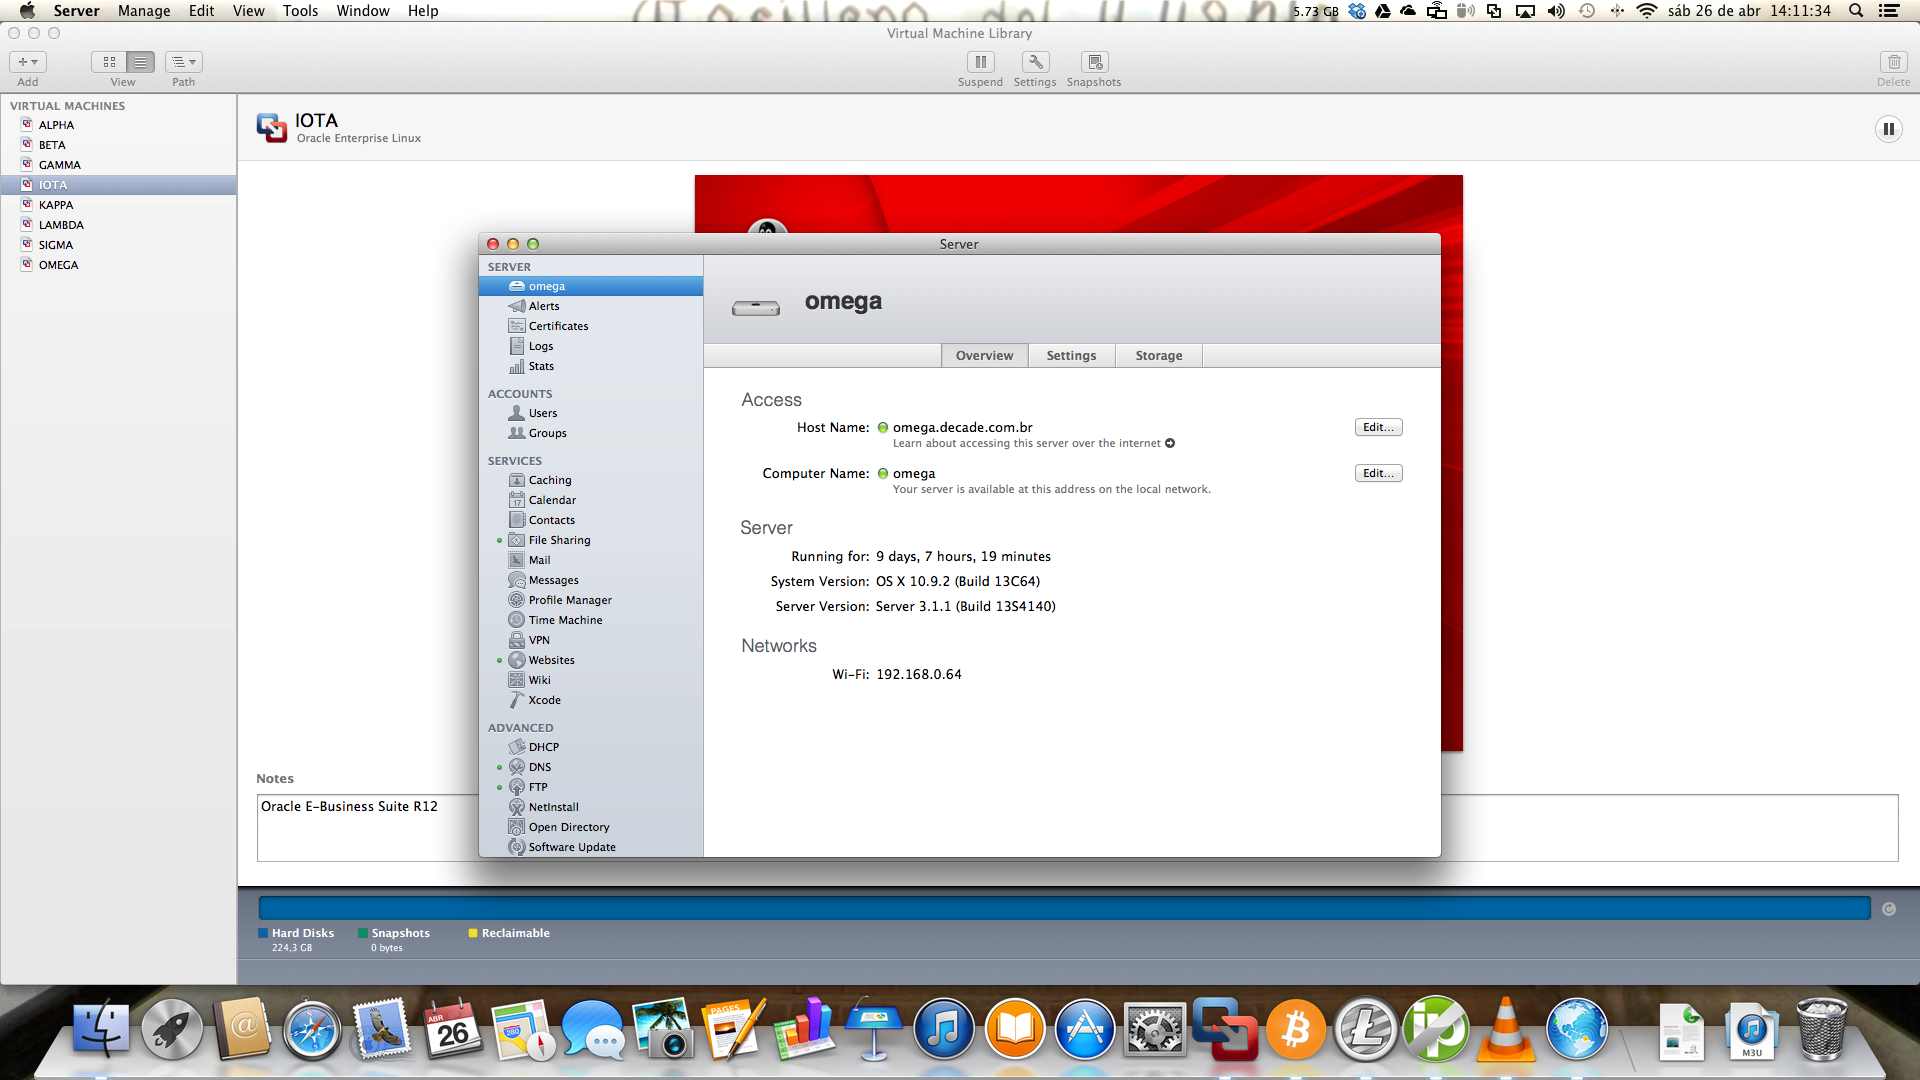Viewport: 1920px width, 1080px height.
Task: Click the Delete trash toolbar icon
Action: [1893, 62]
